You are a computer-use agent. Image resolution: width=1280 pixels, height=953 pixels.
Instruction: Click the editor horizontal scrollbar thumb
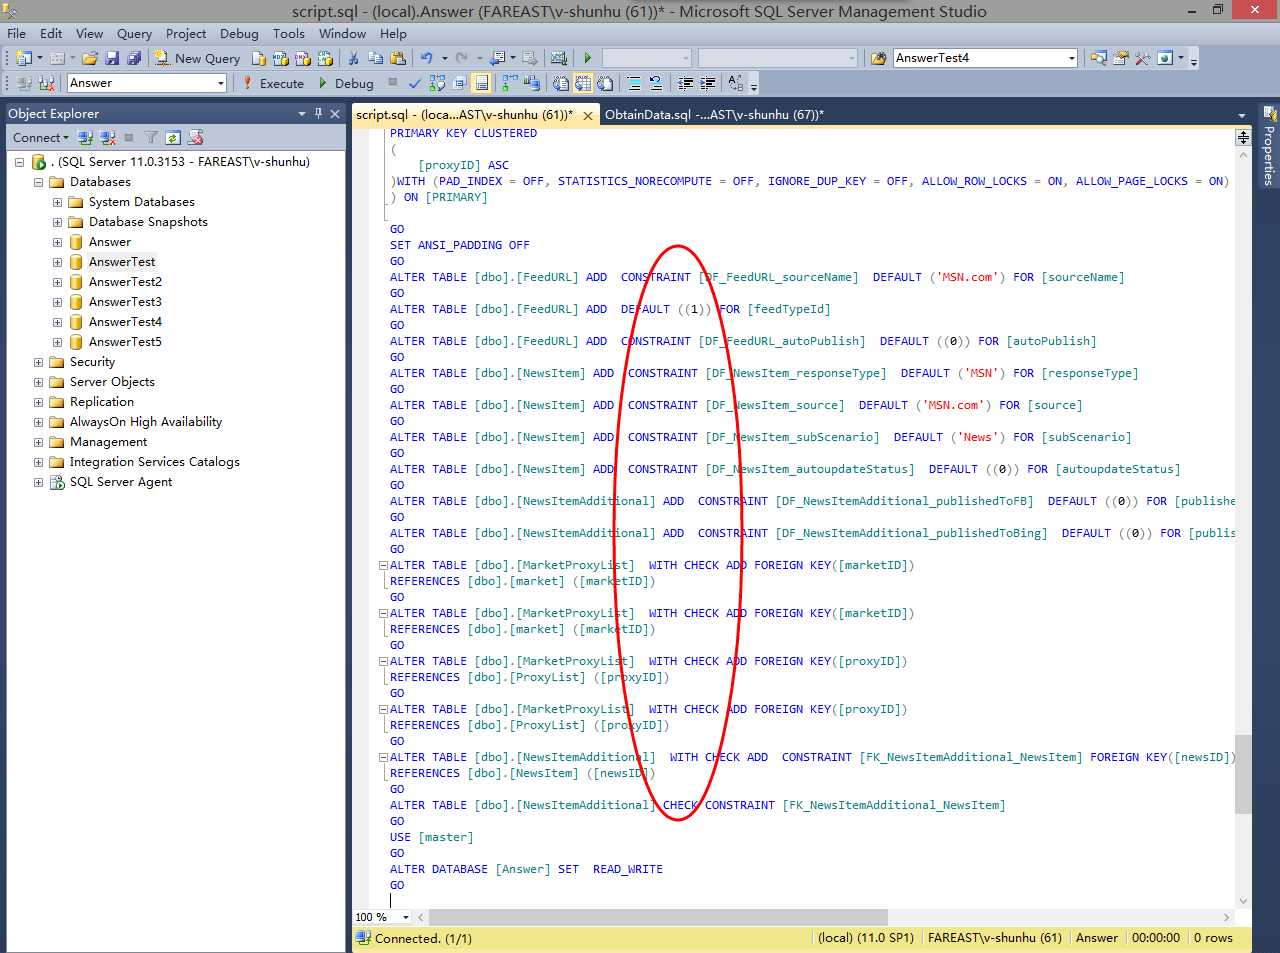[x=658, y=917]
